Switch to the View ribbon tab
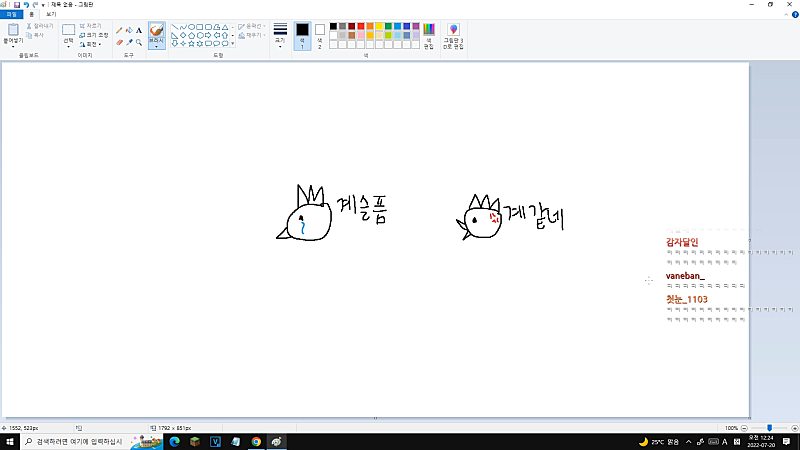Screen dimensions: 800x450 (x=50, y=15)
